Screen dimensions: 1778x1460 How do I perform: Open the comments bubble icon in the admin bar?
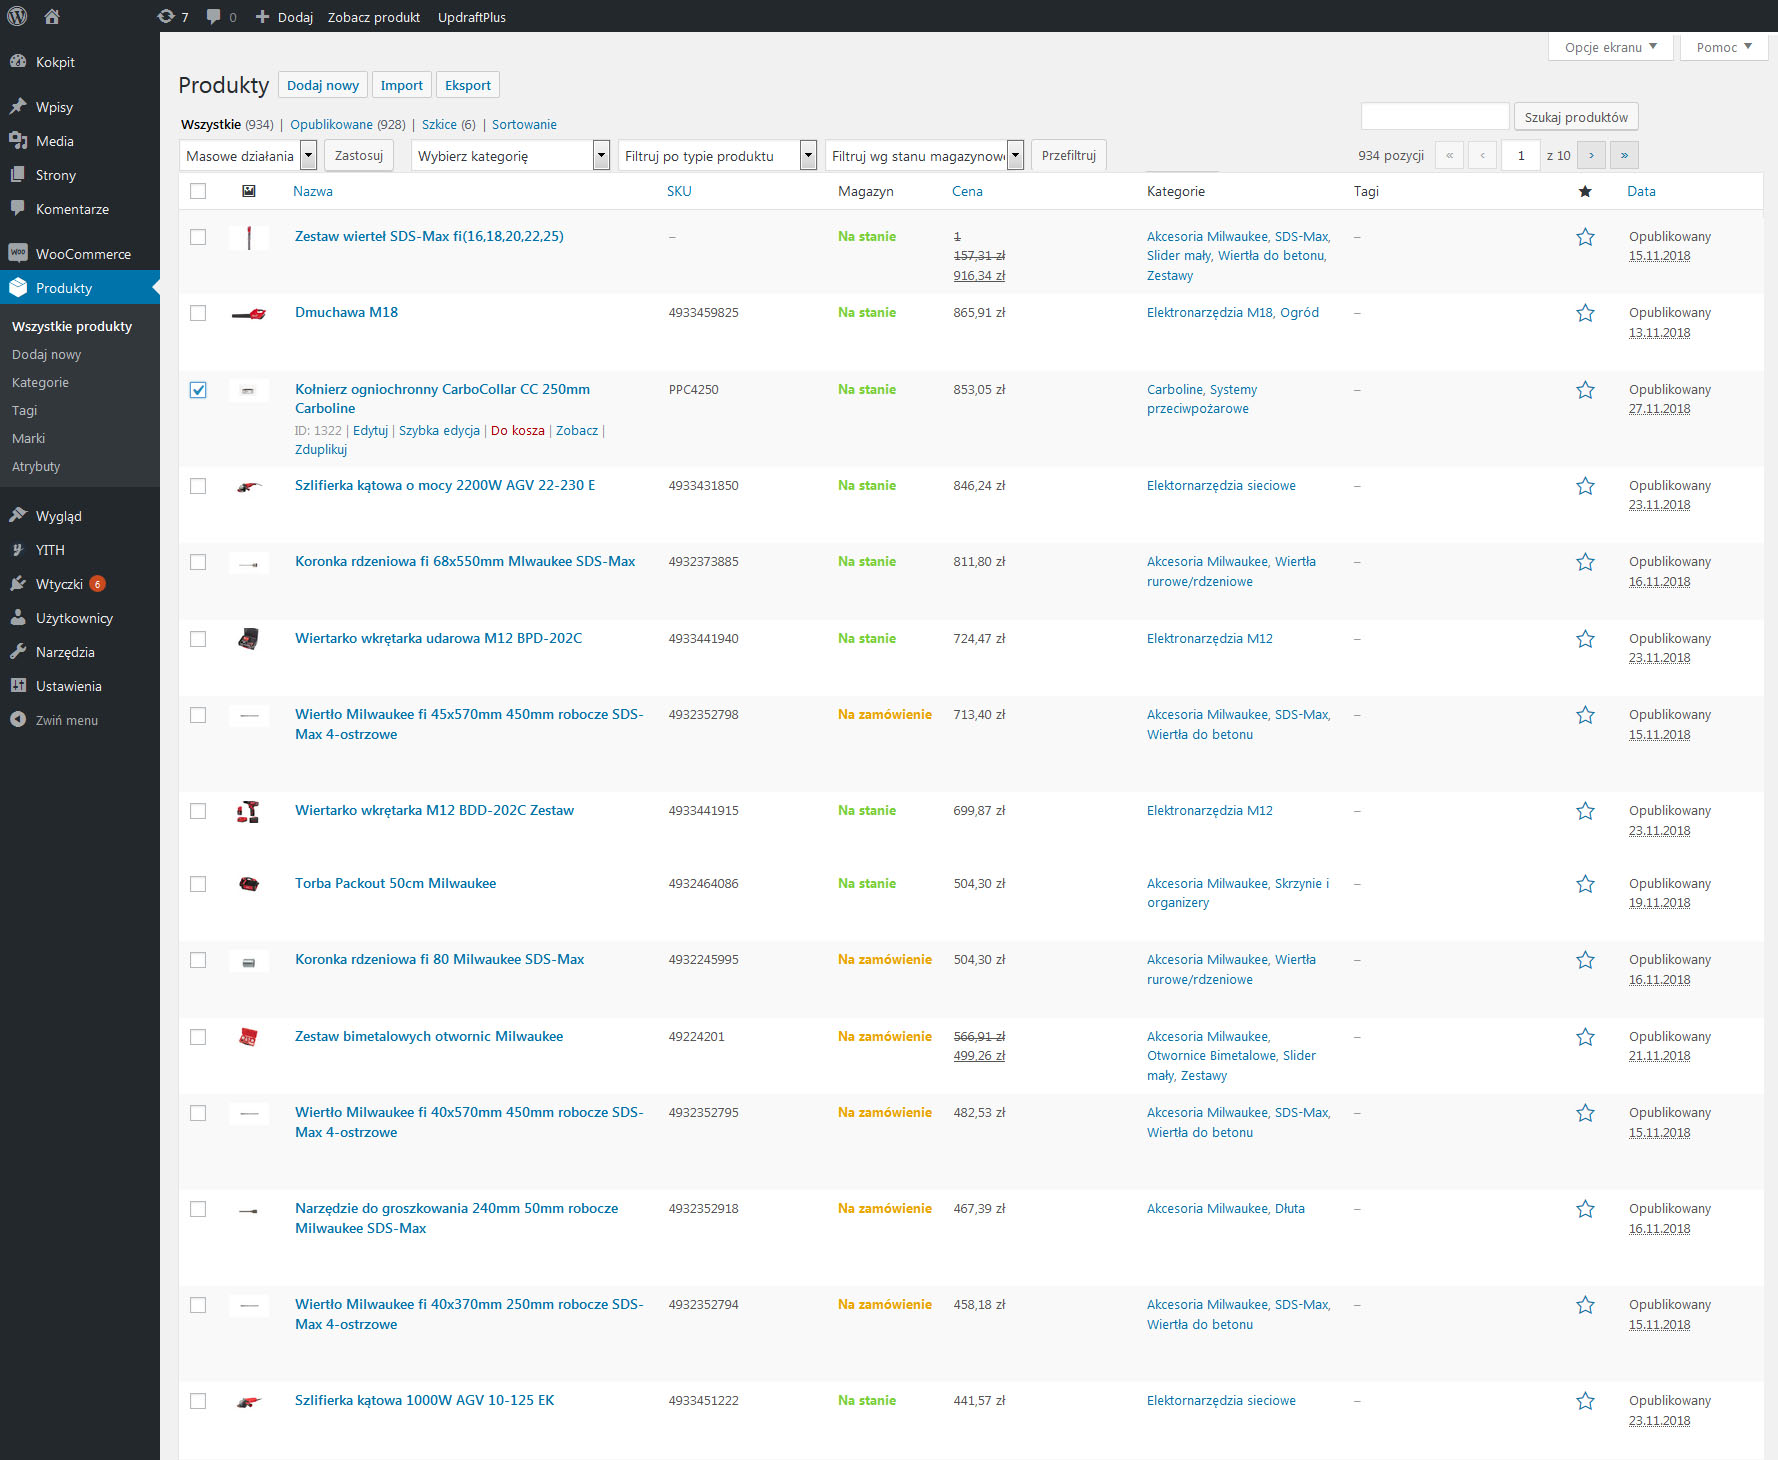click(x=213, y=16)
